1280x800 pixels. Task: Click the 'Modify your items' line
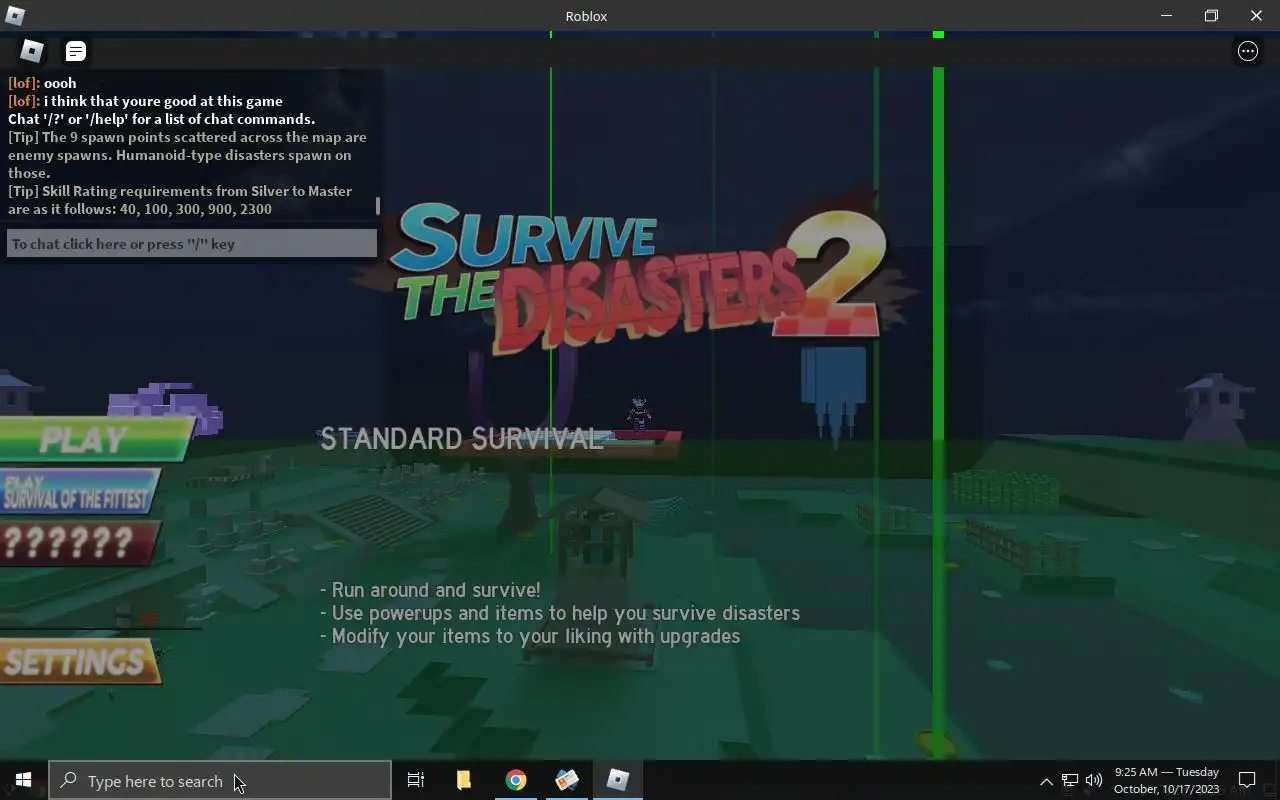click(530, 636)
